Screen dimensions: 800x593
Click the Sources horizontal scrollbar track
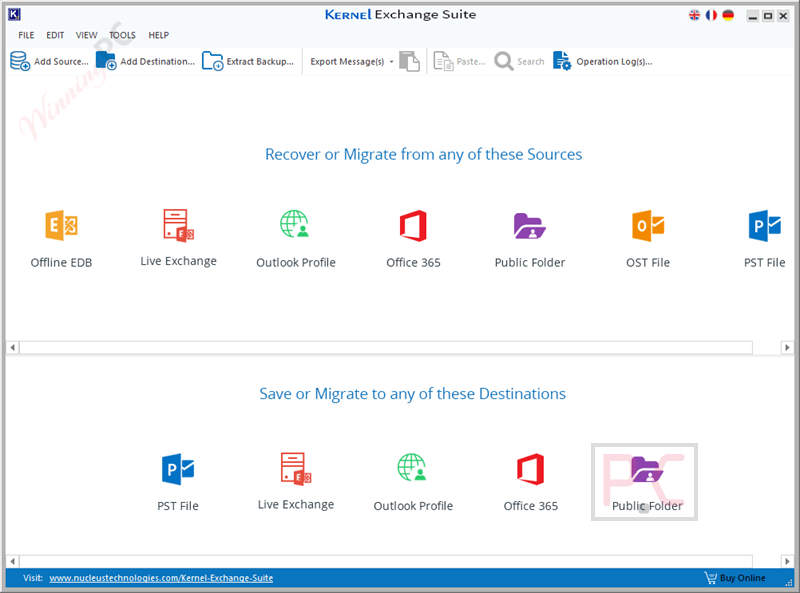pos(386,348)
